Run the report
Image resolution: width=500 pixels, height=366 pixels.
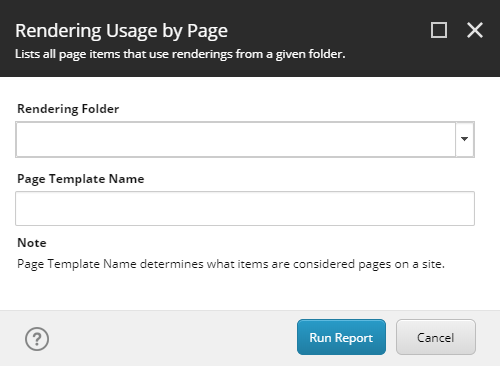341,337
